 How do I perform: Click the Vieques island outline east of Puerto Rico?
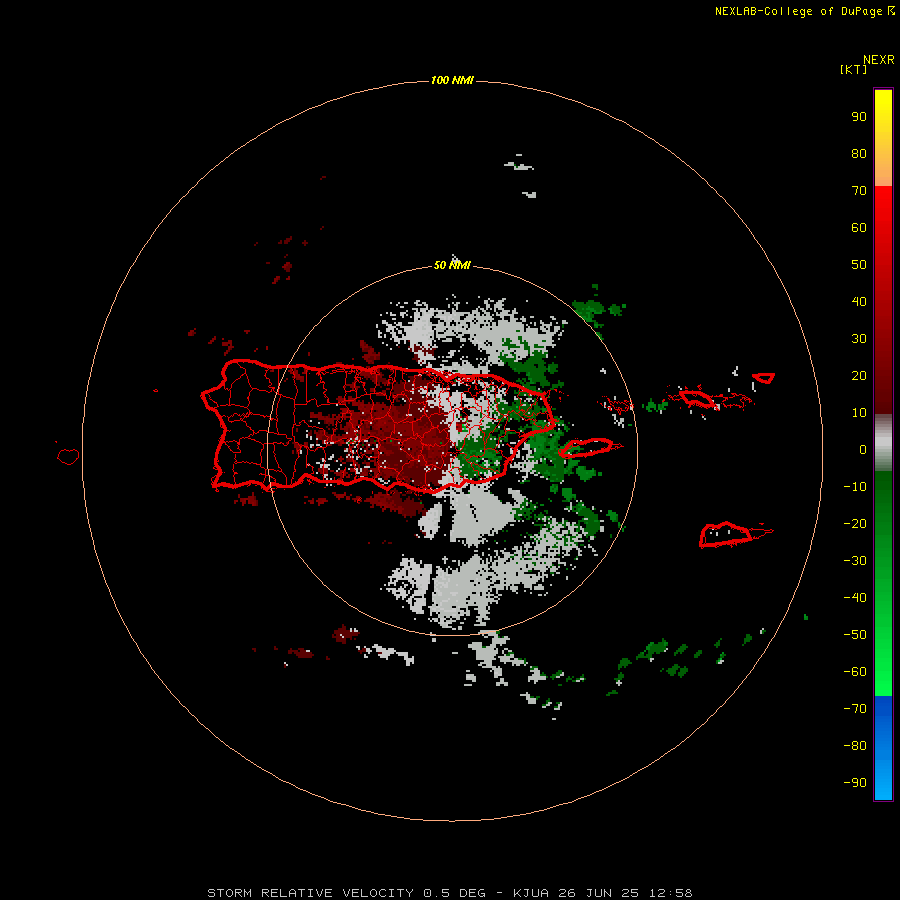[x=587, y=448]
